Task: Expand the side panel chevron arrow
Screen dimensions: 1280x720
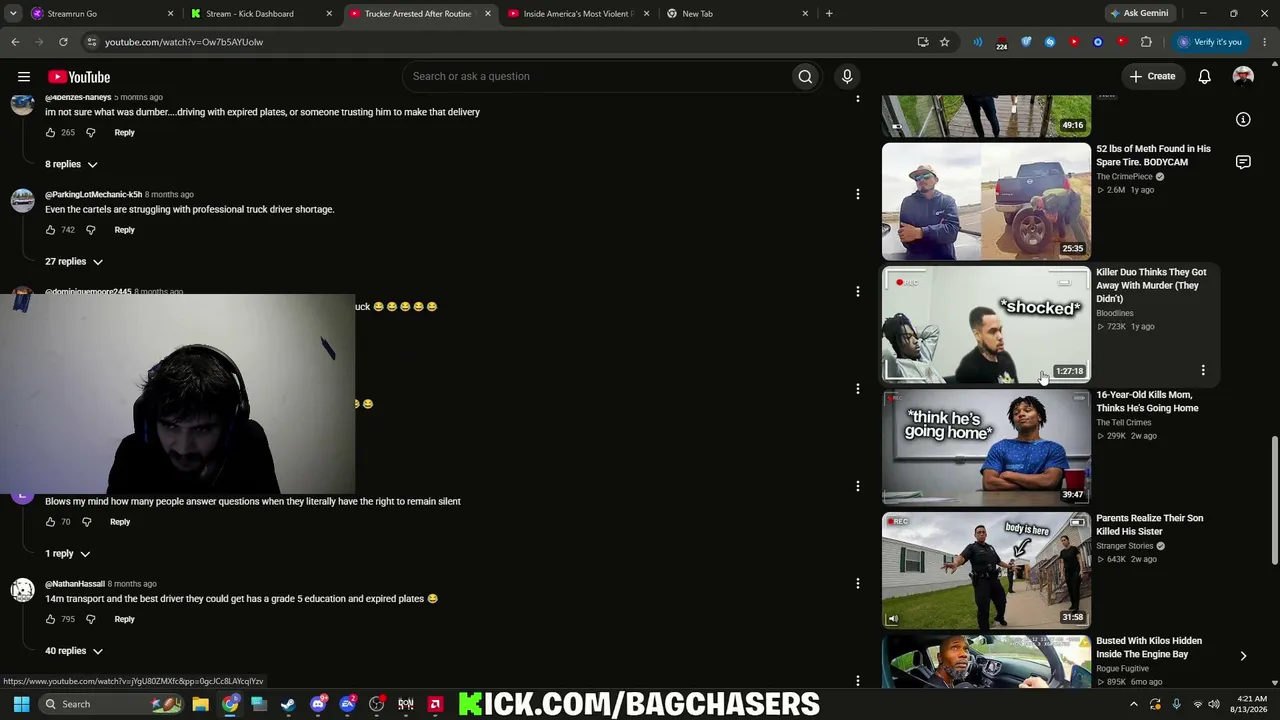Action: (1243, 656)
